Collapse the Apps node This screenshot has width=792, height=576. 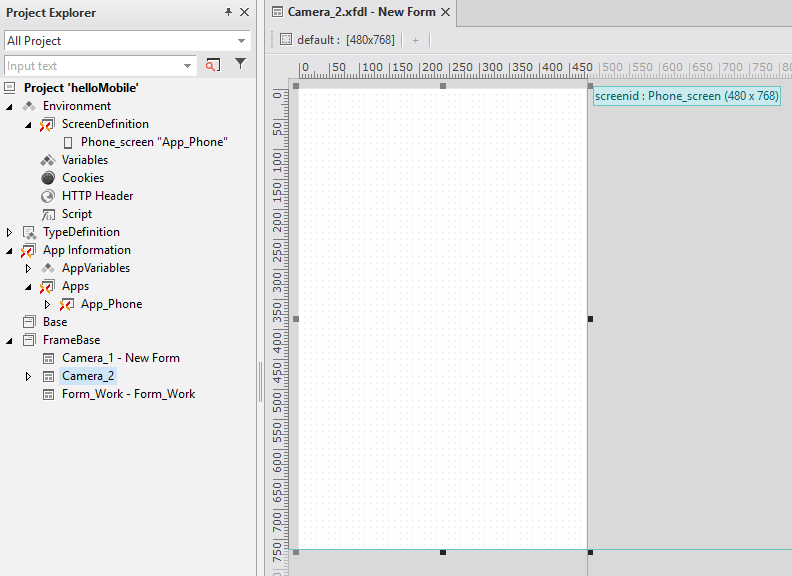28,287
